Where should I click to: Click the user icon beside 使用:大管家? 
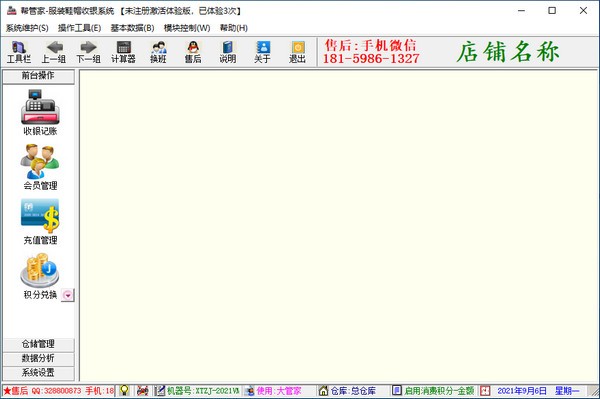(x=250, y=391)
